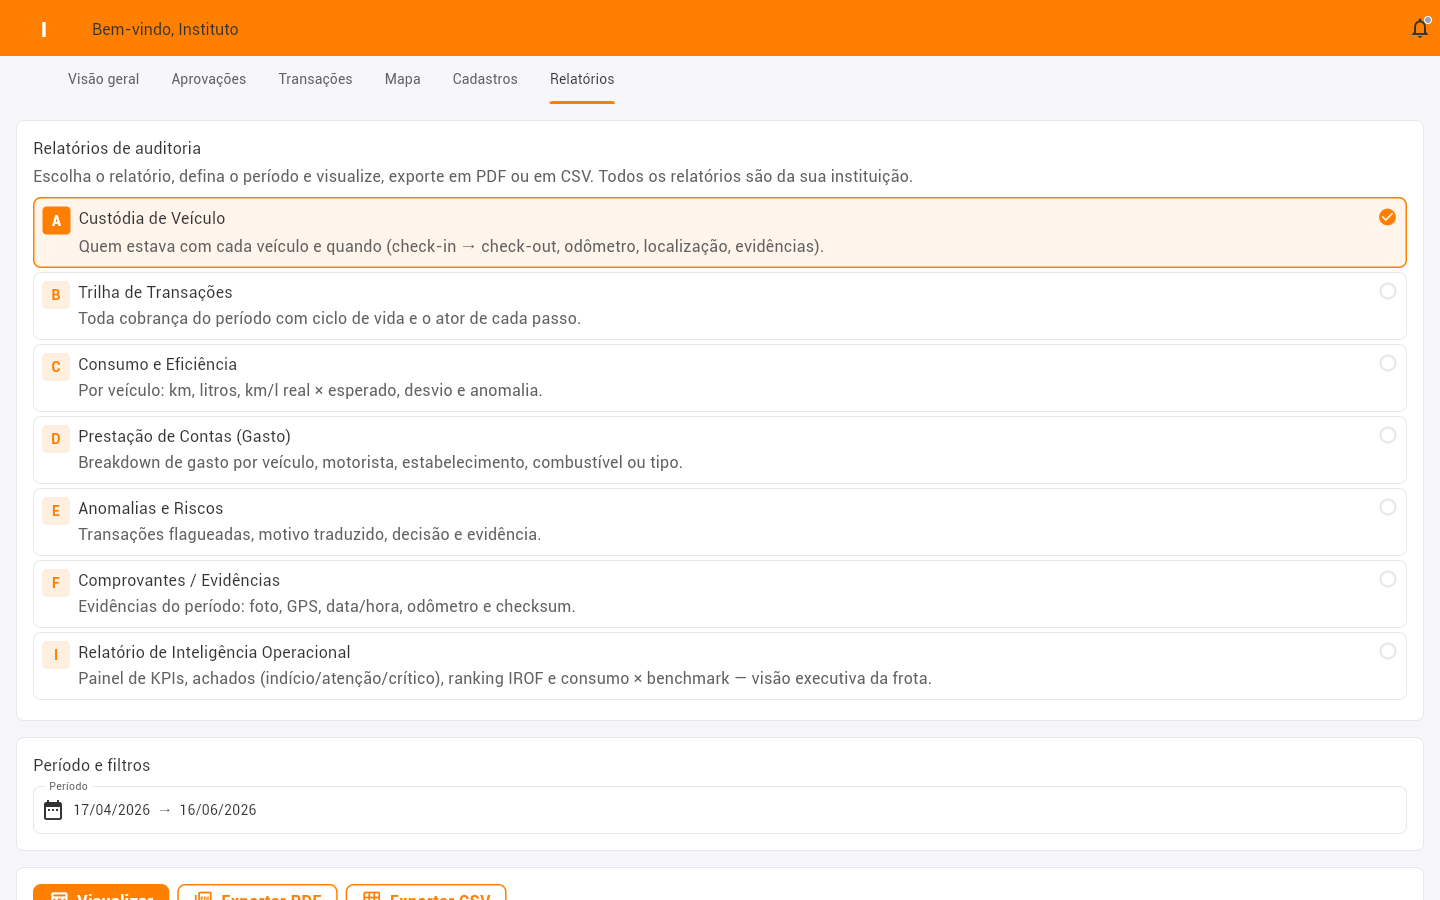Click the end date 16/06/2026
The height and width of the screenshot is (900, 1440).
(218, 810)
